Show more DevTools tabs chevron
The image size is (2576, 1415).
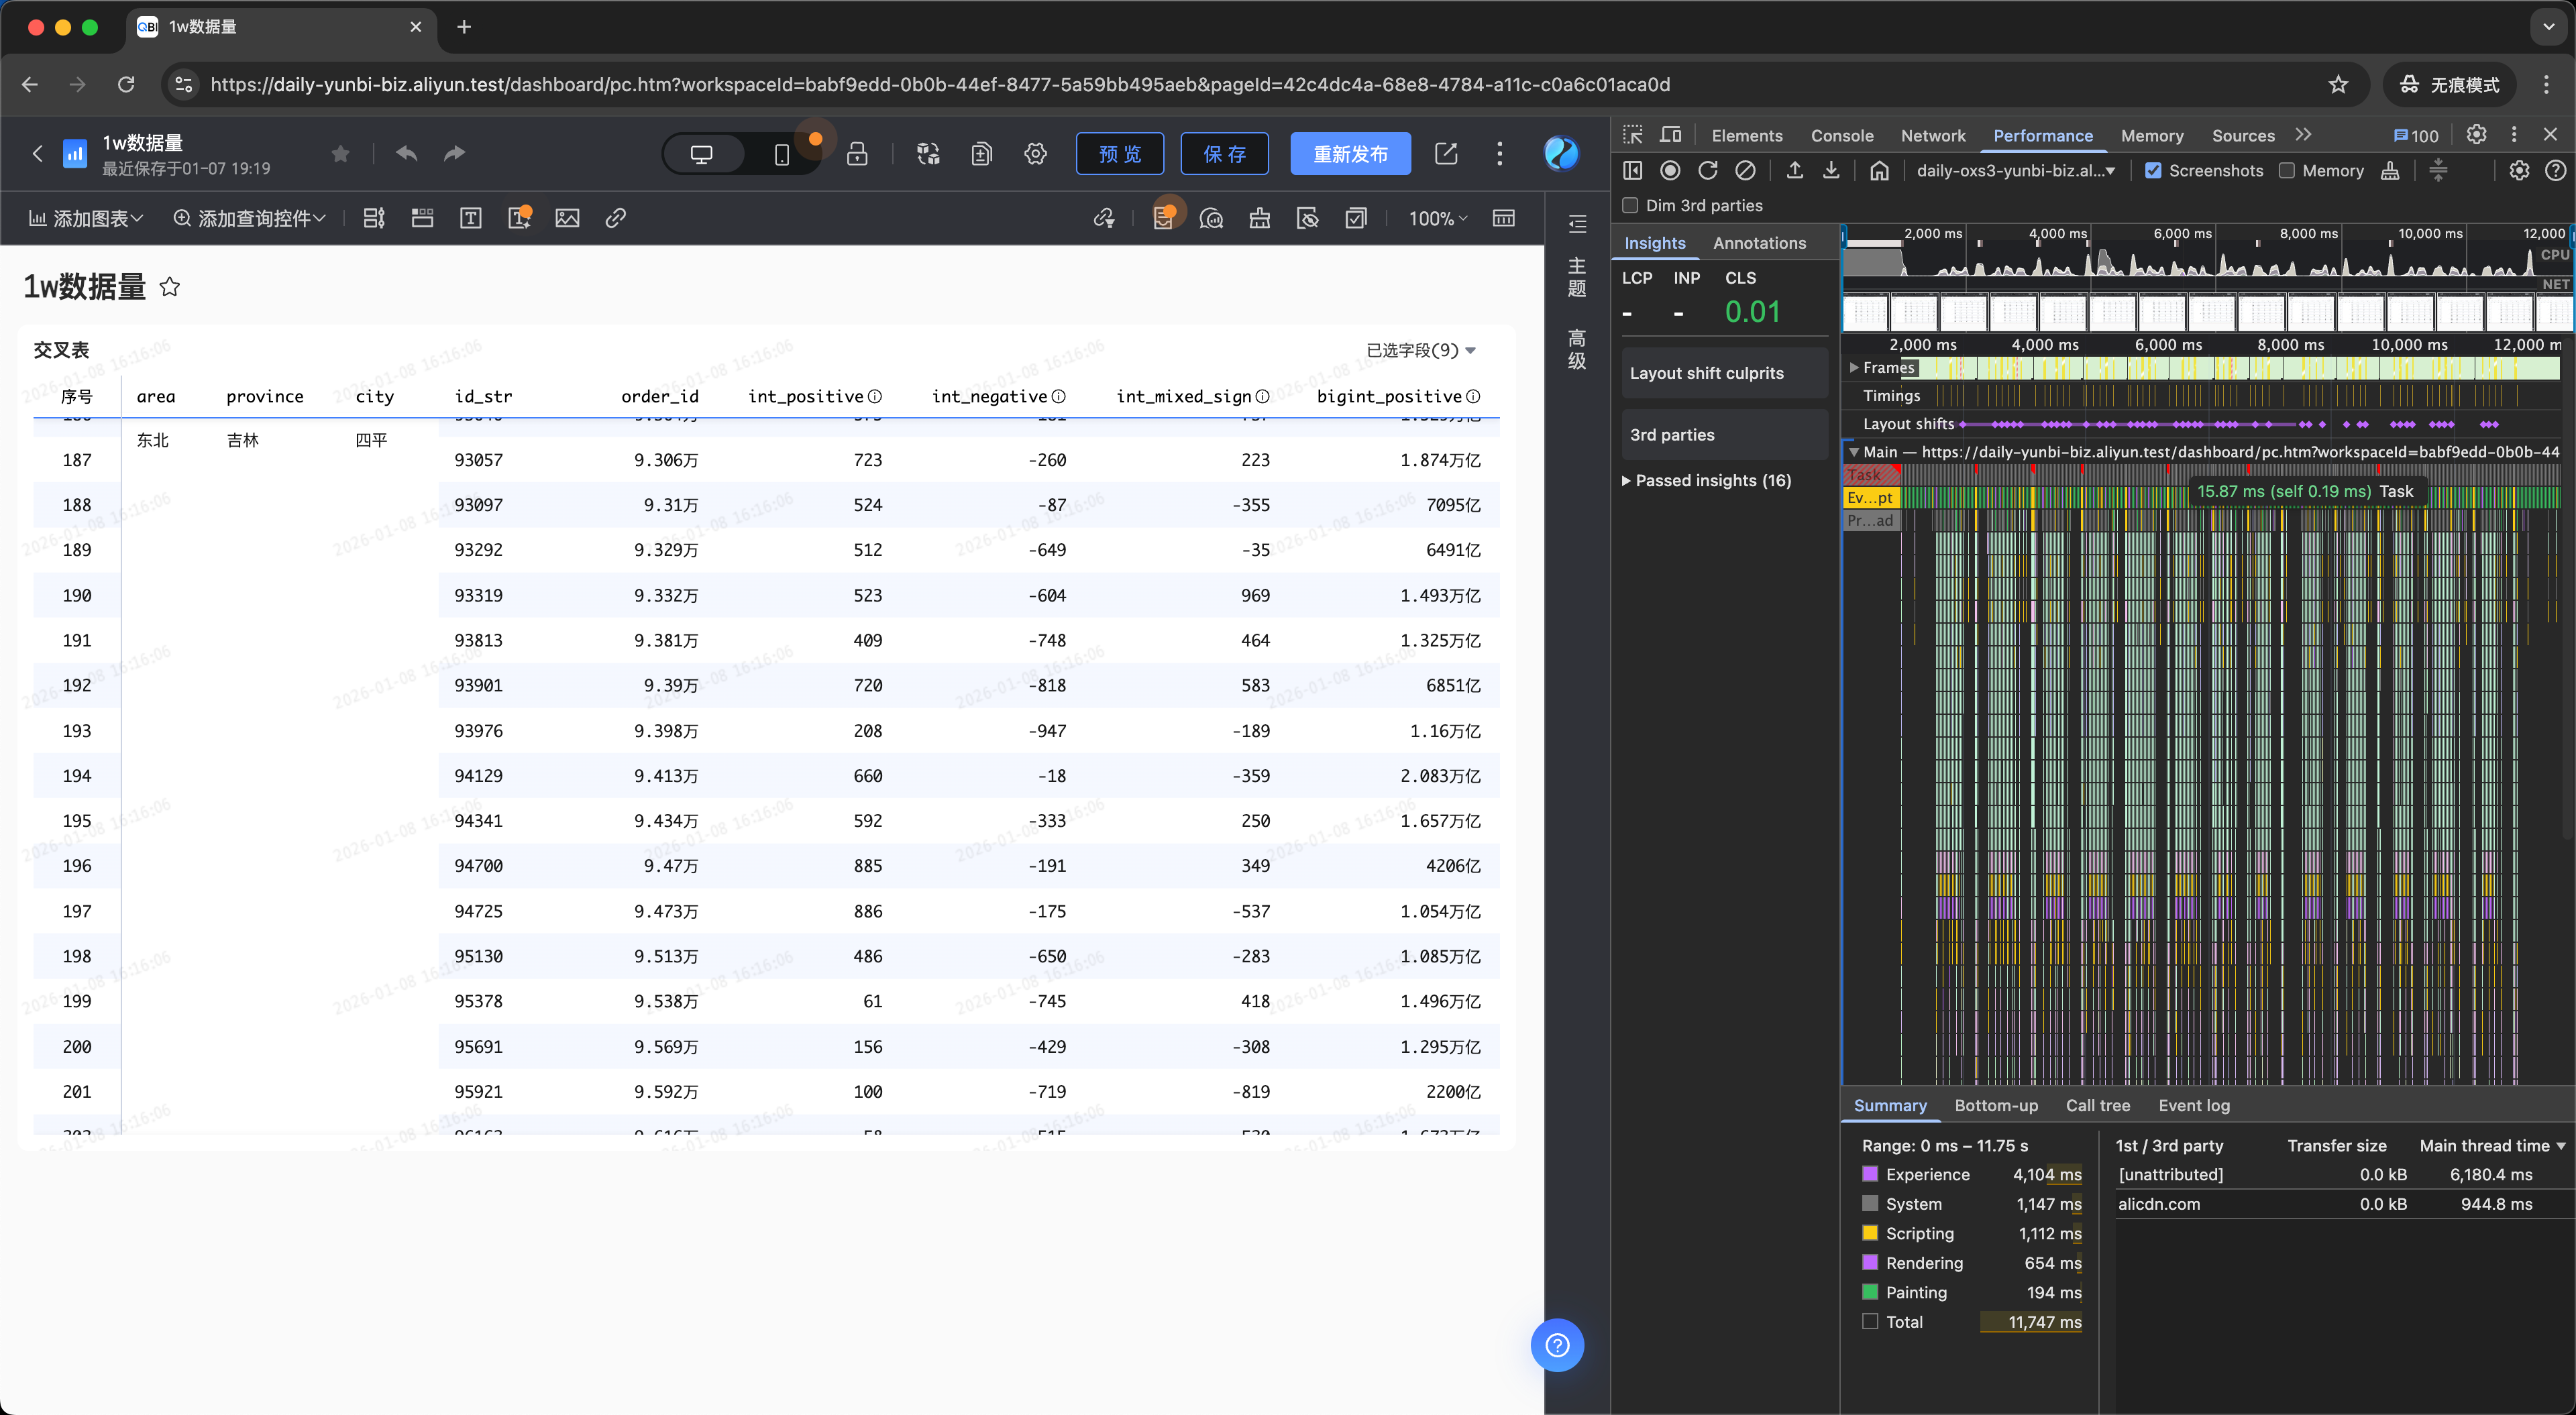click(x=2304, y=135)
